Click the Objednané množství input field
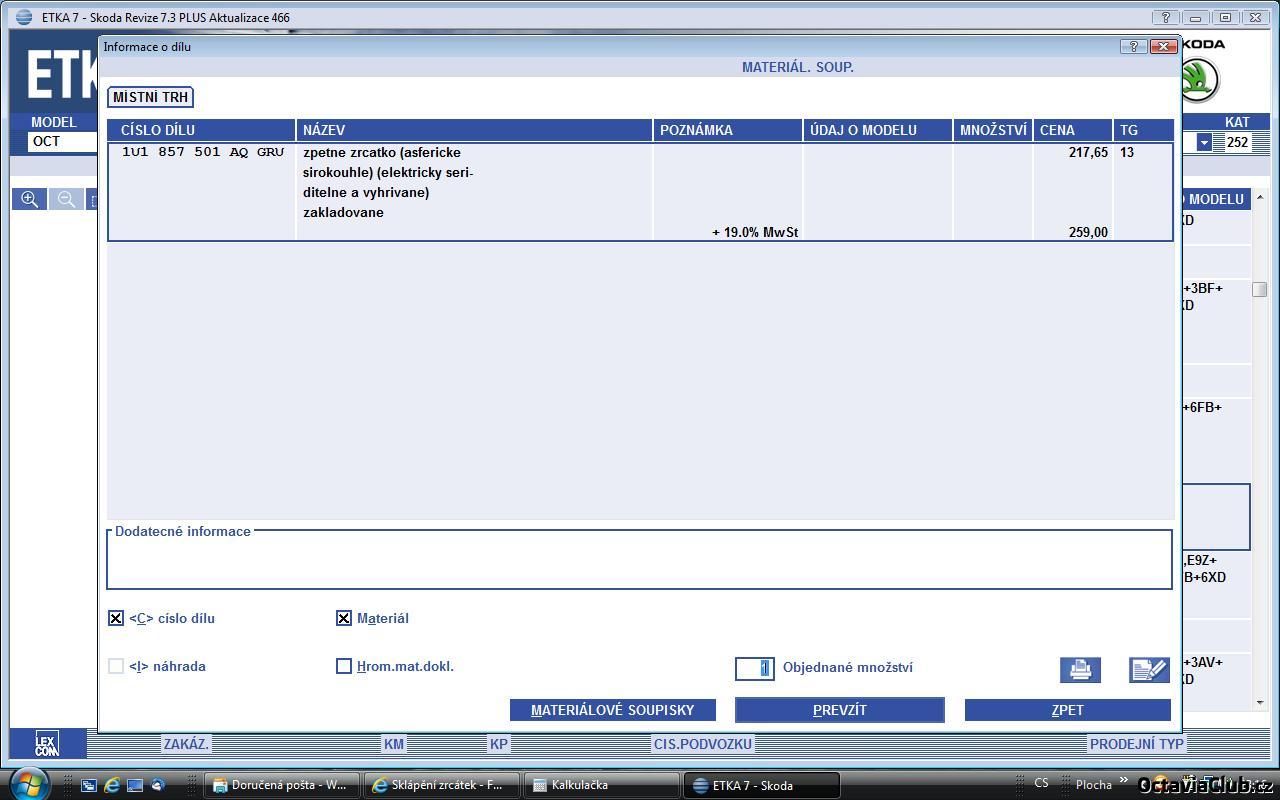 coord(755,668)
